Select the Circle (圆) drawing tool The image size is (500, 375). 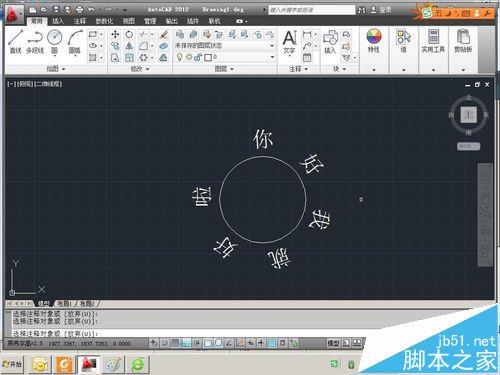click(55, 41)
